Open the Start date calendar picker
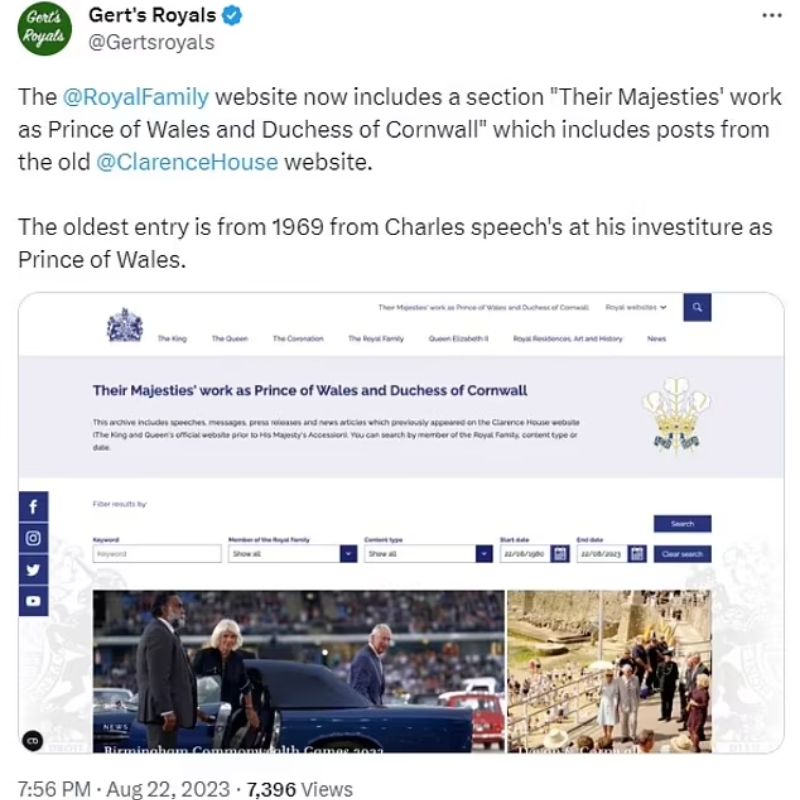800x800 pixels. pyautogui.click(x=560, y=553)
